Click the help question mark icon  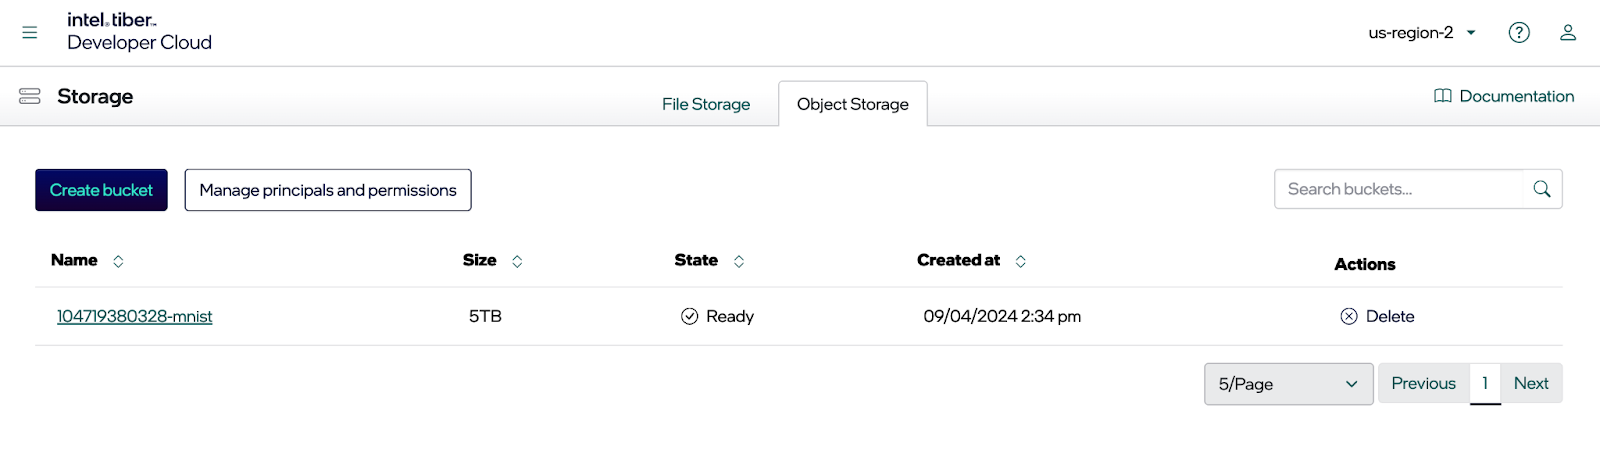1518,32
